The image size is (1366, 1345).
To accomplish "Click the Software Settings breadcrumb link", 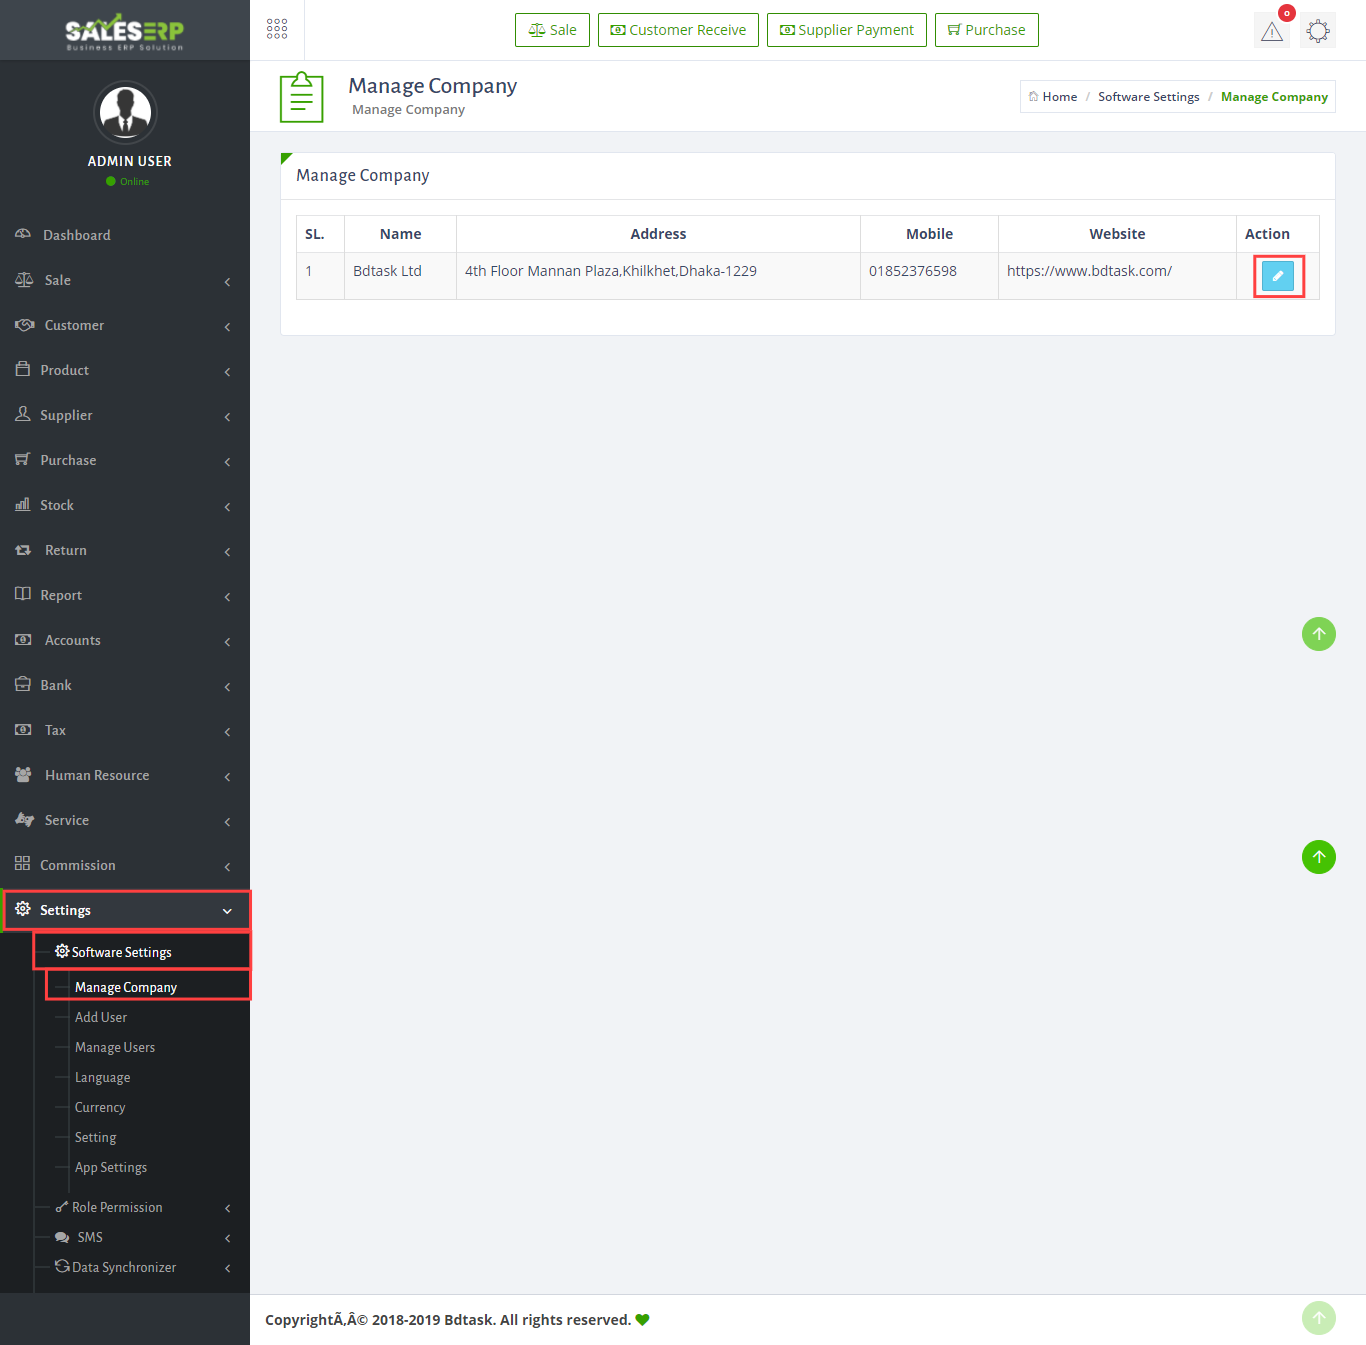I will pos(1148,97).
